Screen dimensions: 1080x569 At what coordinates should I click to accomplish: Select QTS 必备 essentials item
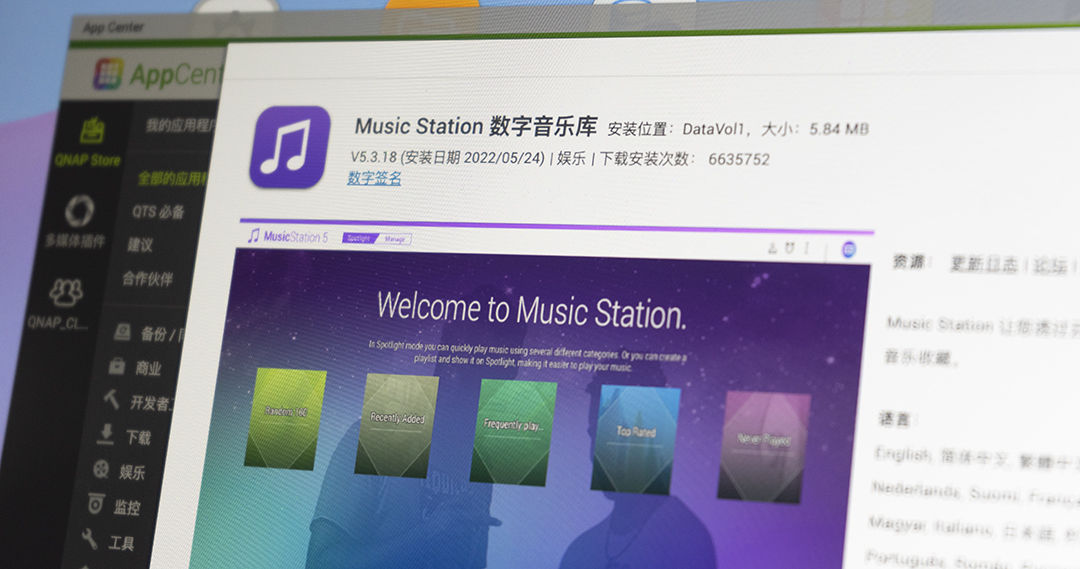pos(158,211)
